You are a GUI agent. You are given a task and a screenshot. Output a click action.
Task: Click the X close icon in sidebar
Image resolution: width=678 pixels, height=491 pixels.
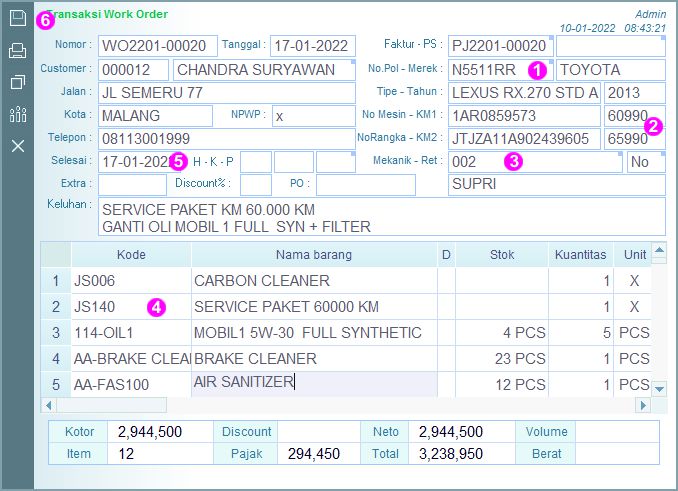(x=17, y=146)
